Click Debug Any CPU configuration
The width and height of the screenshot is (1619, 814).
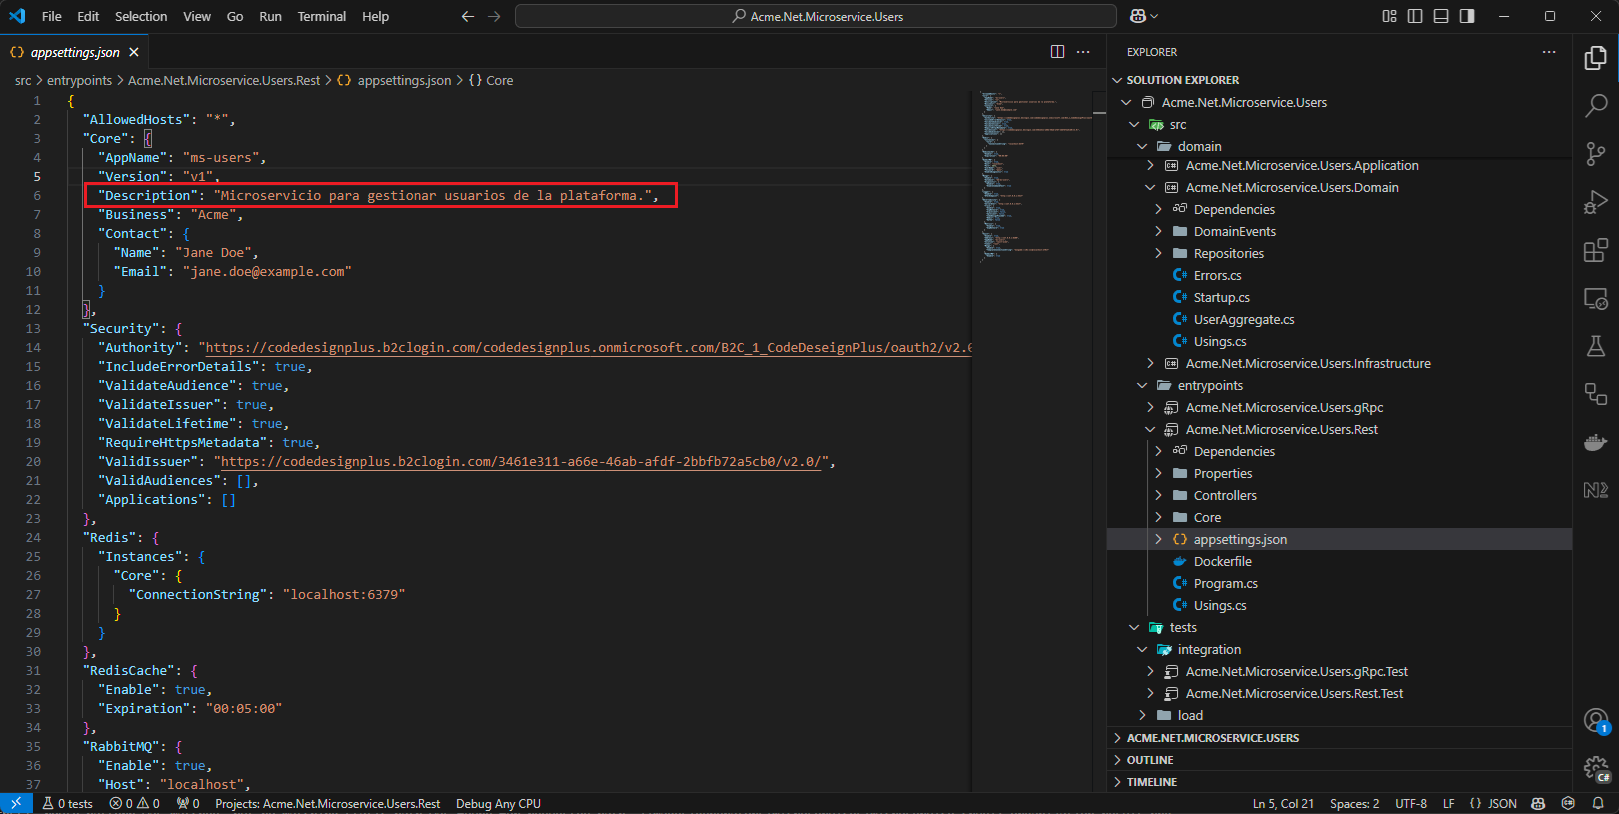pyautogui.click(x=498, y=803)
